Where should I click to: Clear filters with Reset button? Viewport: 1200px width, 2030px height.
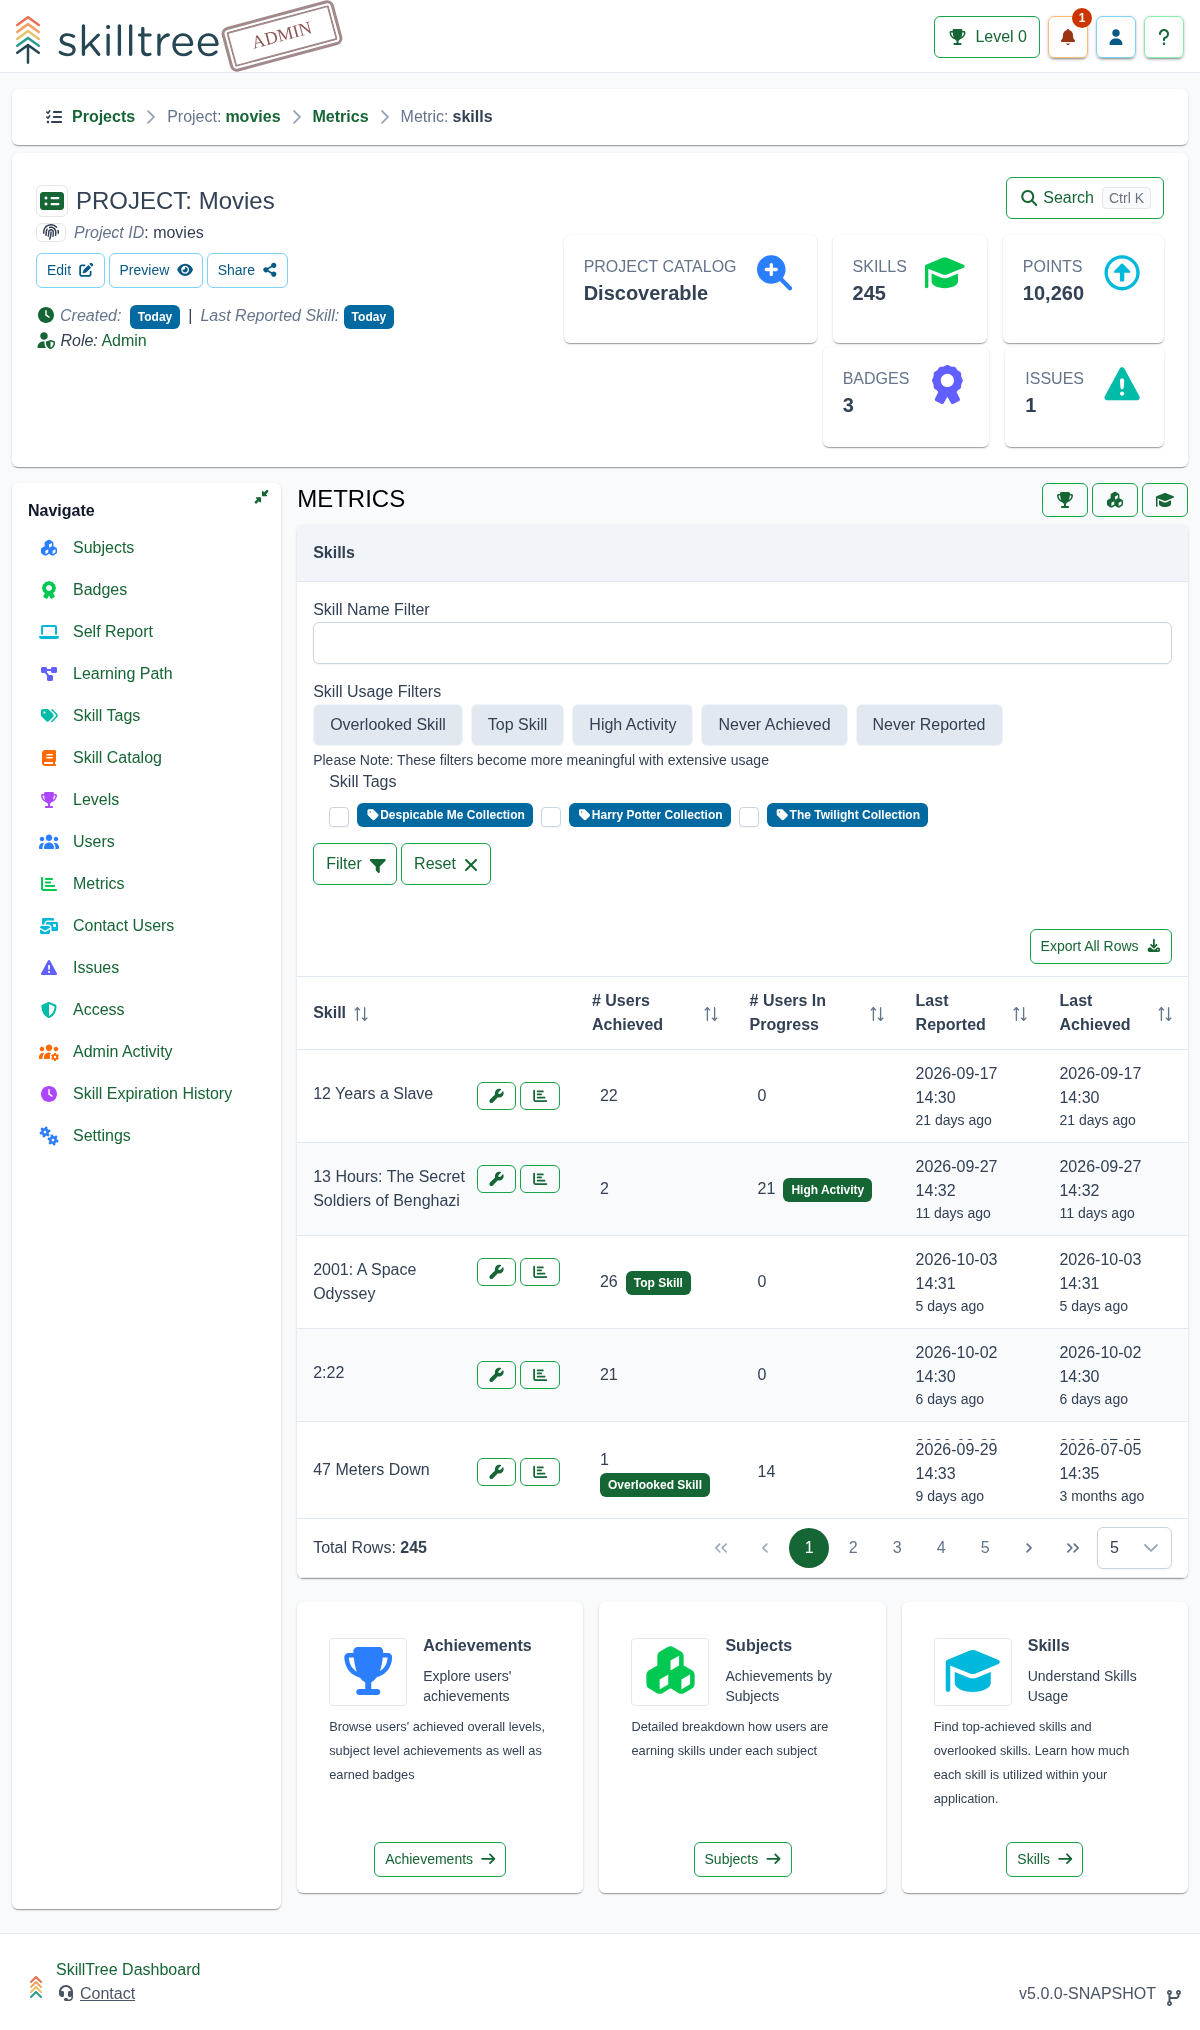[x=446, y=864]
